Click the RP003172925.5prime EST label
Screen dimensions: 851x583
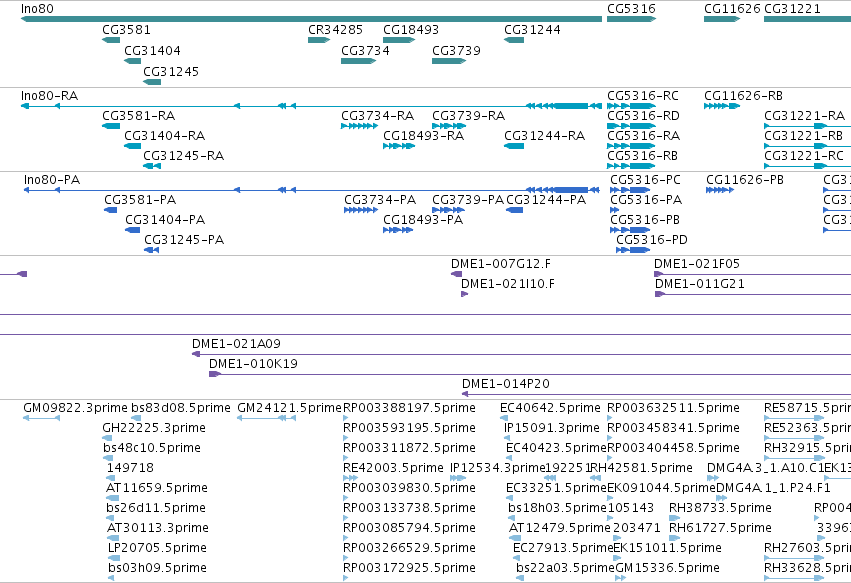coord(409,568)
